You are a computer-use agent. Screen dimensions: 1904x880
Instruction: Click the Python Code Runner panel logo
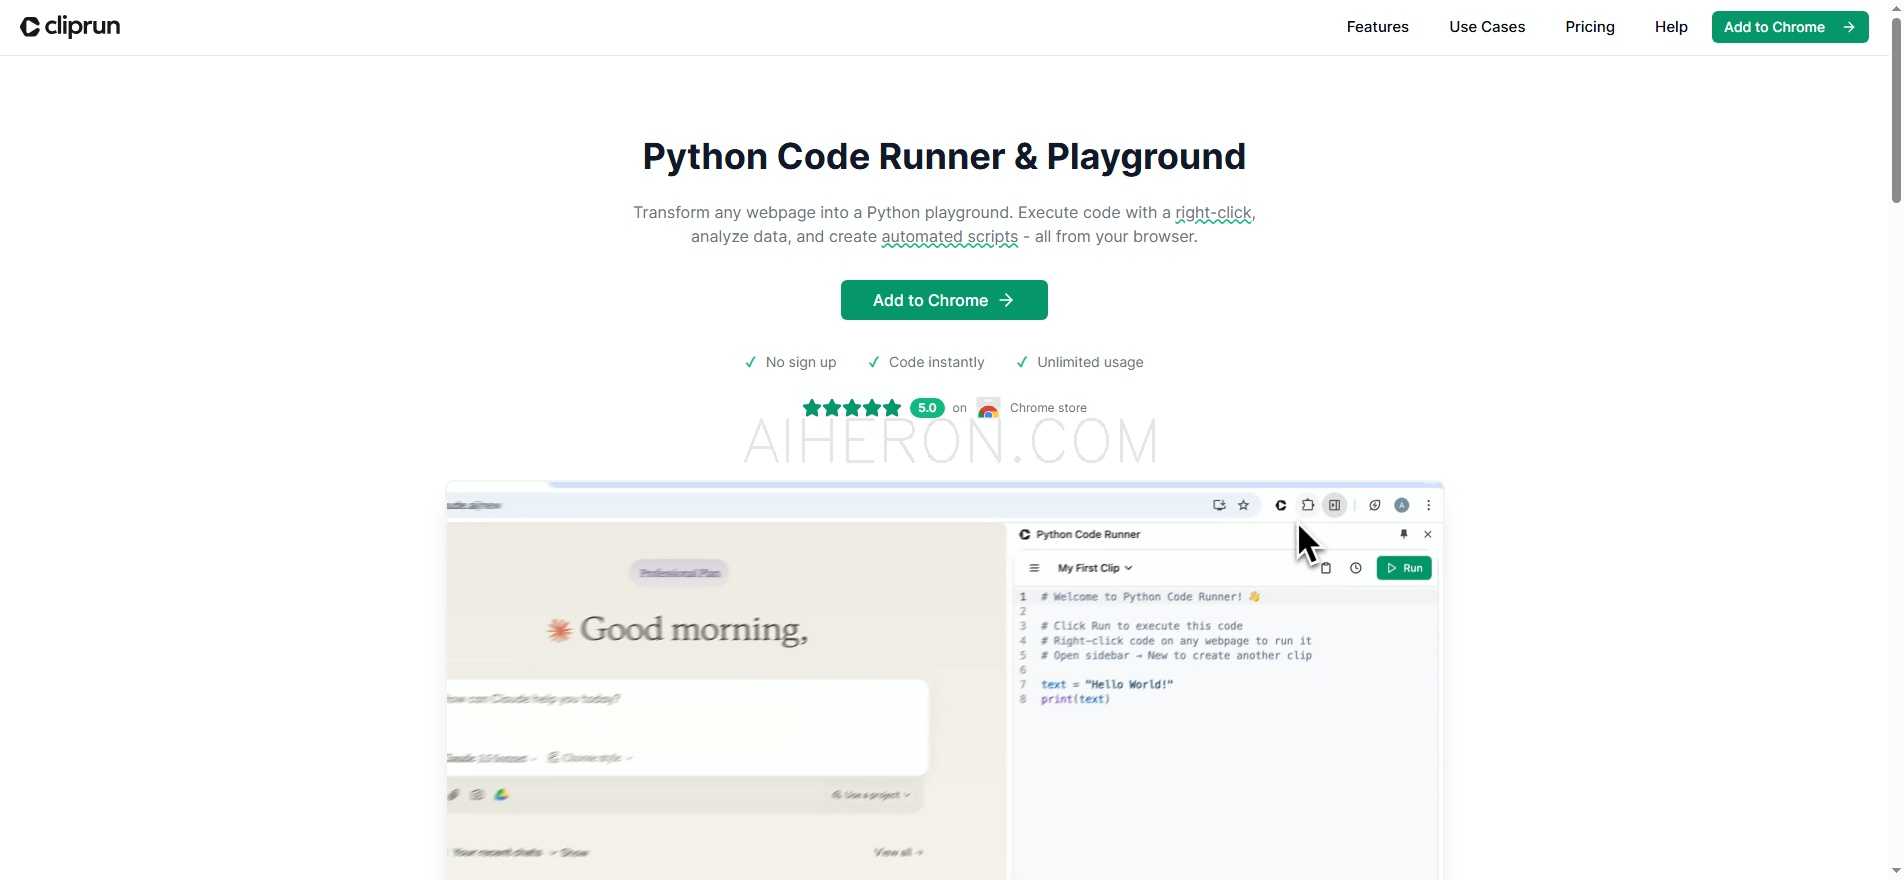1025,535
